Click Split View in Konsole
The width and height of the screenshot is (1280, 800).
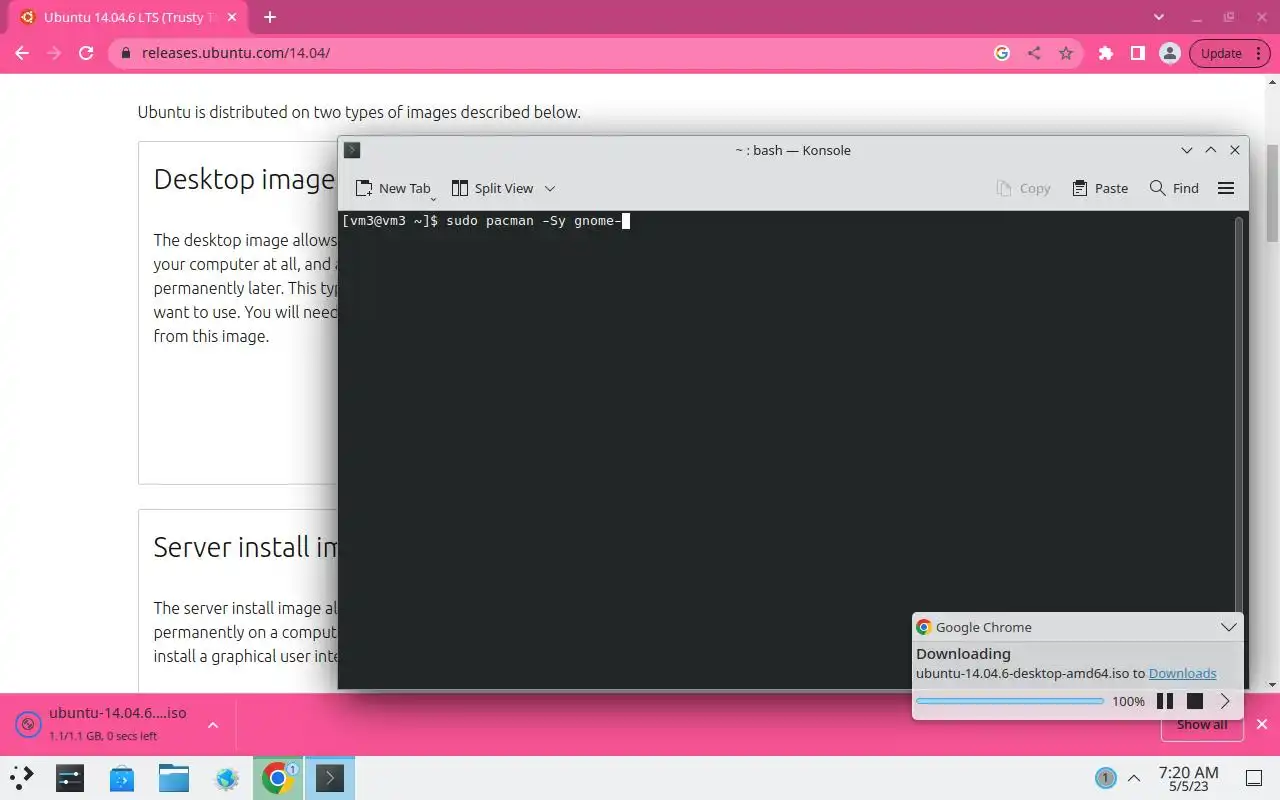pos(493,188)
